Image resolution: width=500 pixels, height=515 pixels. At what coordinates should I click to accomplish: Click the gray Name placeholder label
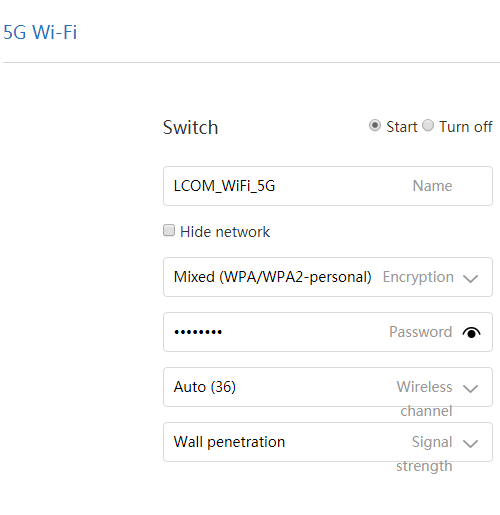(x=432, y=186)
